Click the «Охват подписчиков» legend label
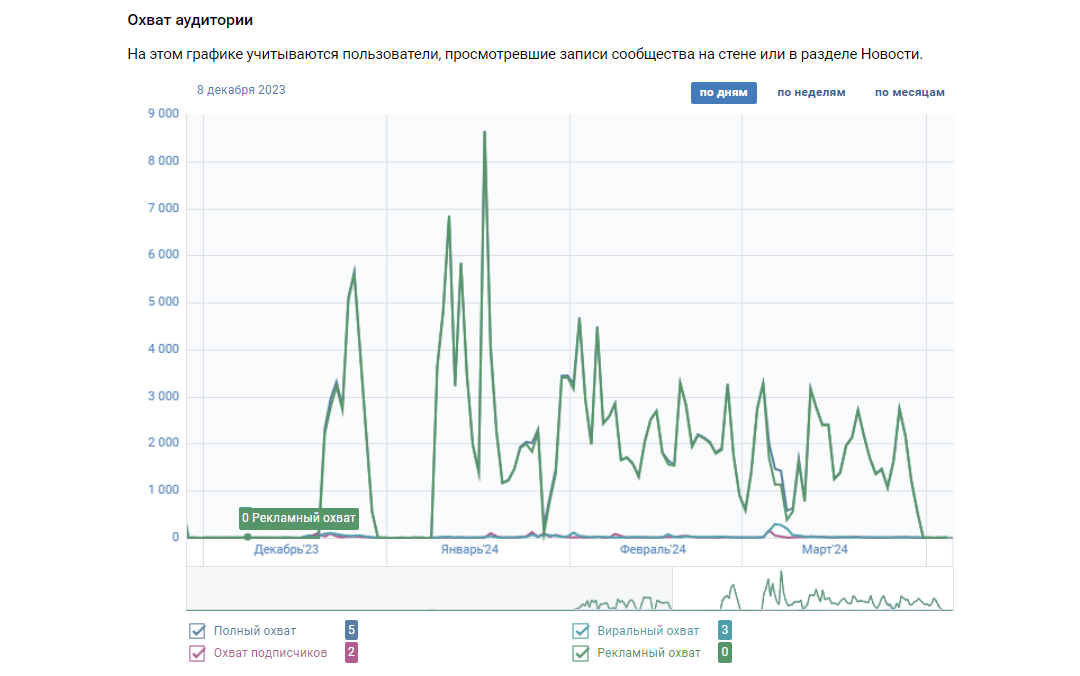Viewport: 1080px width, 676px height. point(270,653)
